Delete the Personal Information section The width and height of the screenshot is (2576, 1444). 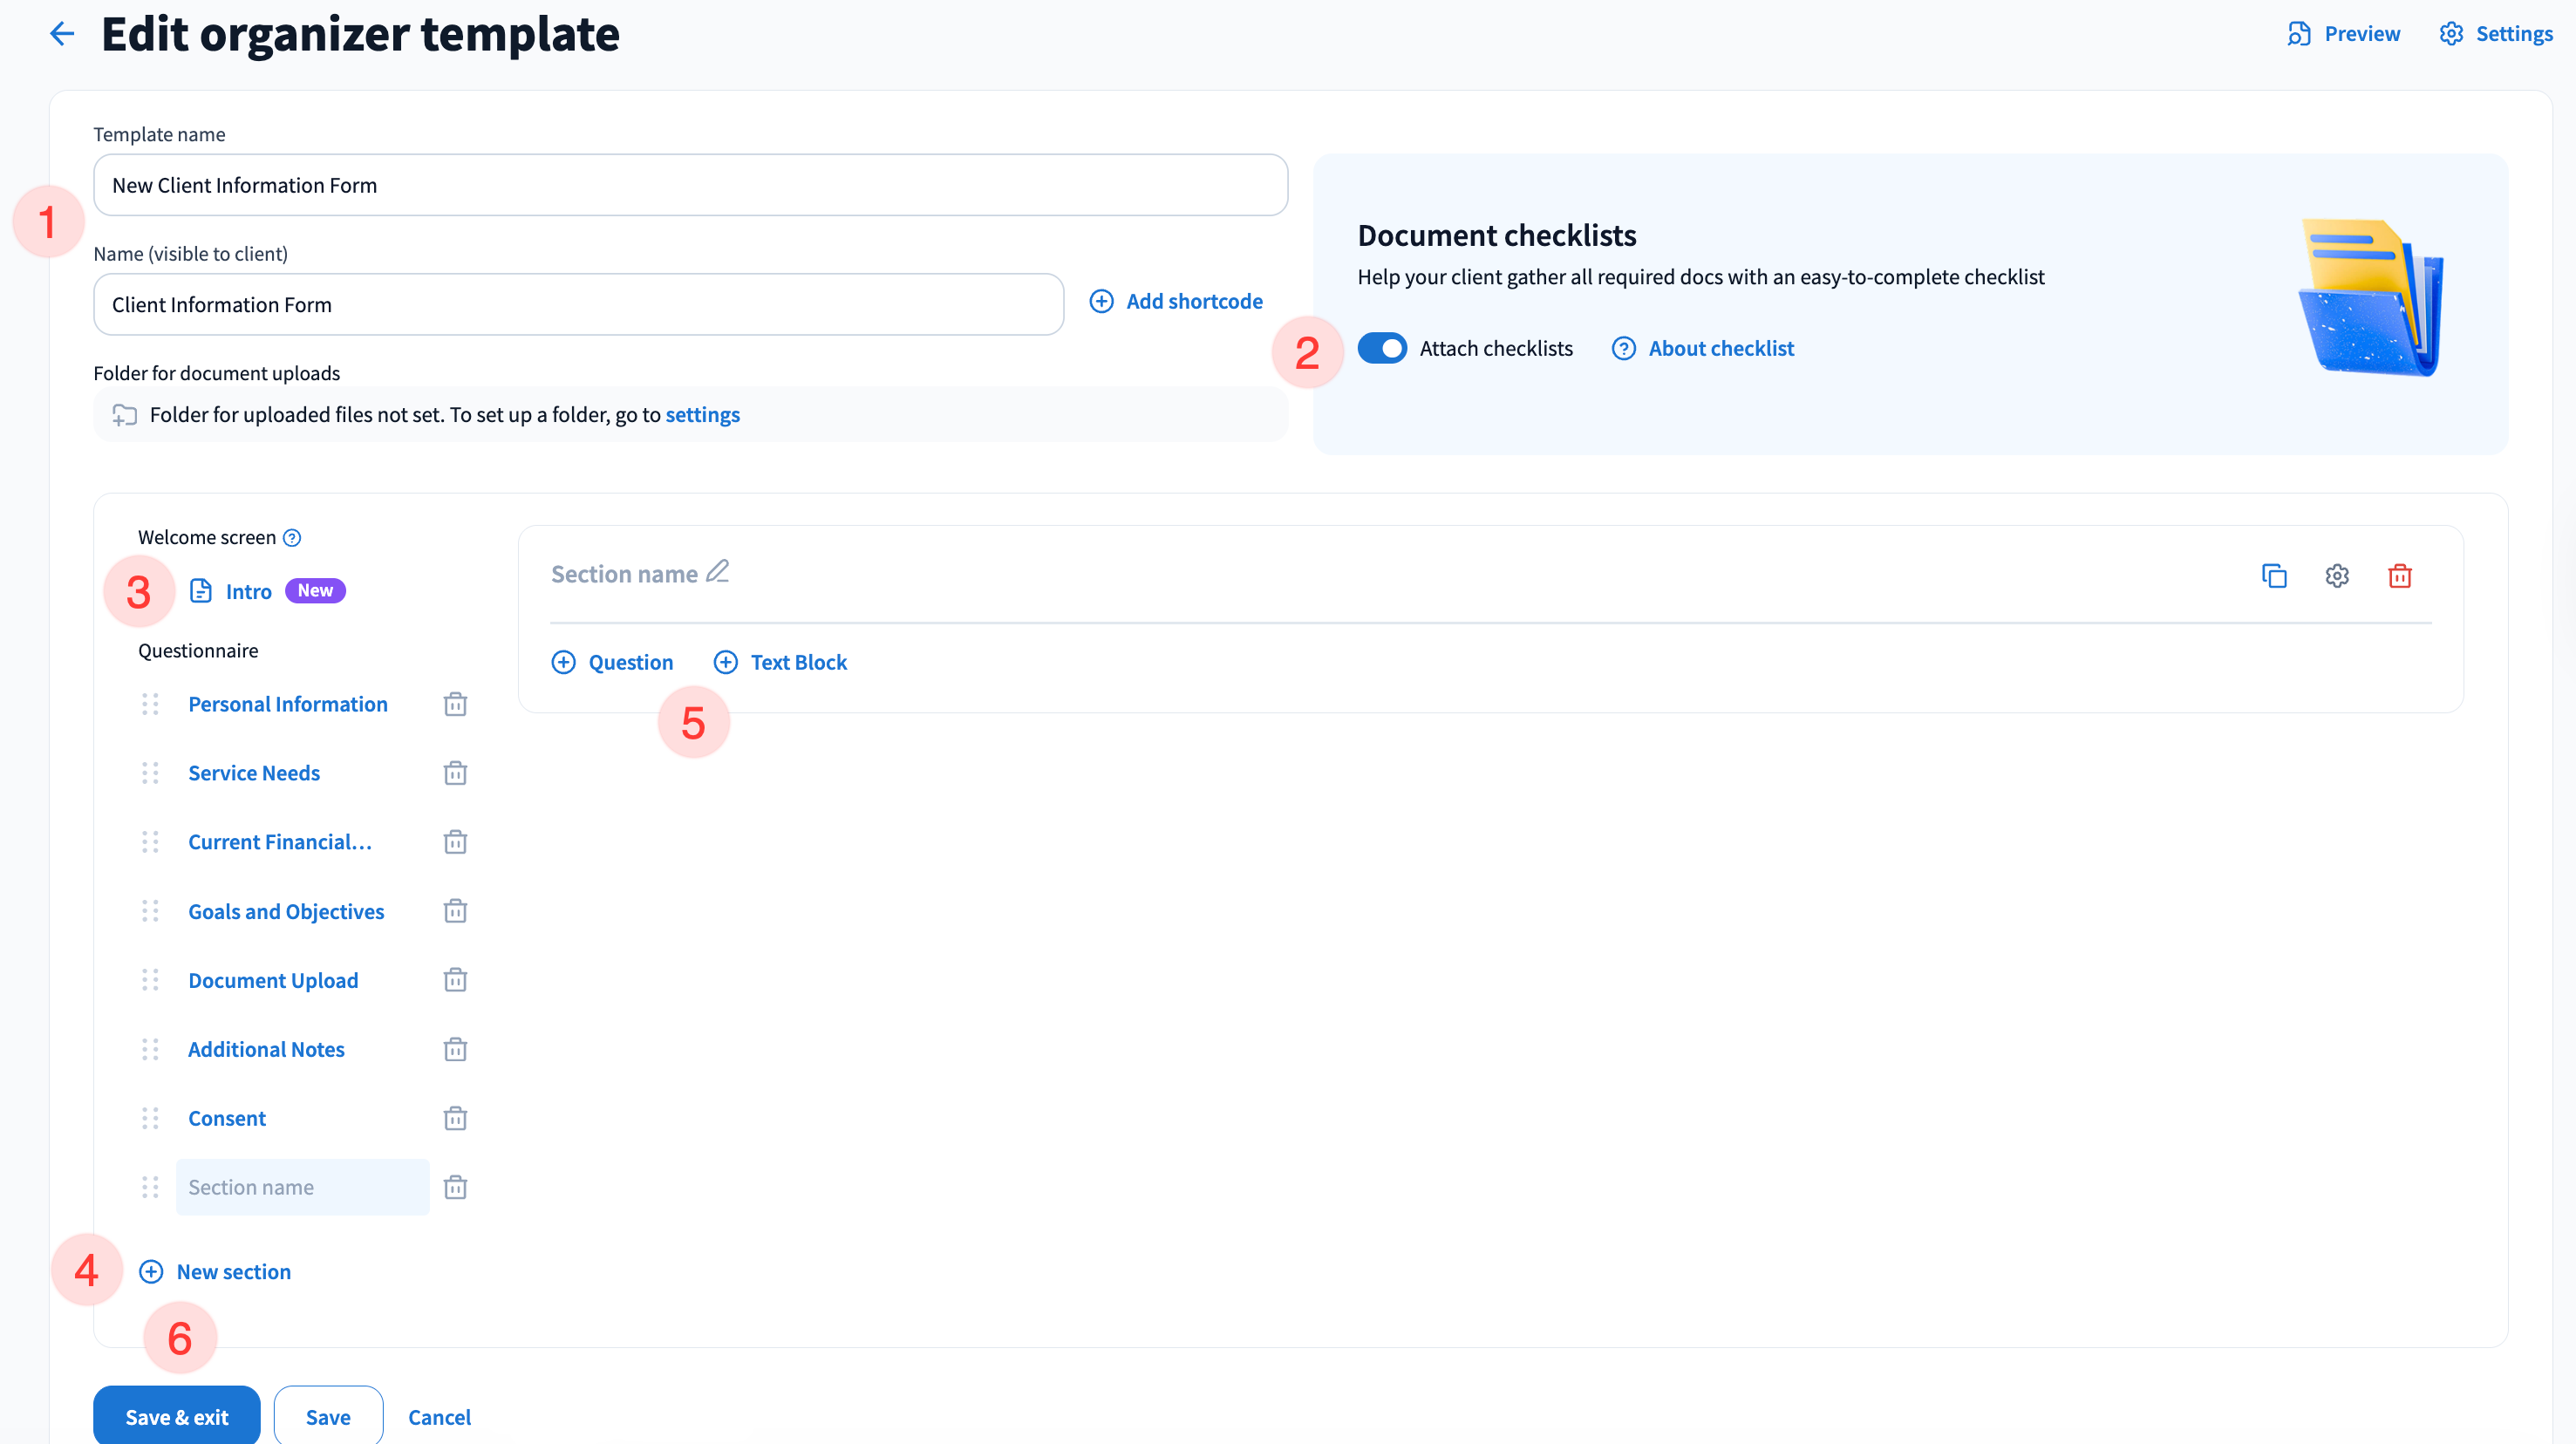(x=455, y=705)
